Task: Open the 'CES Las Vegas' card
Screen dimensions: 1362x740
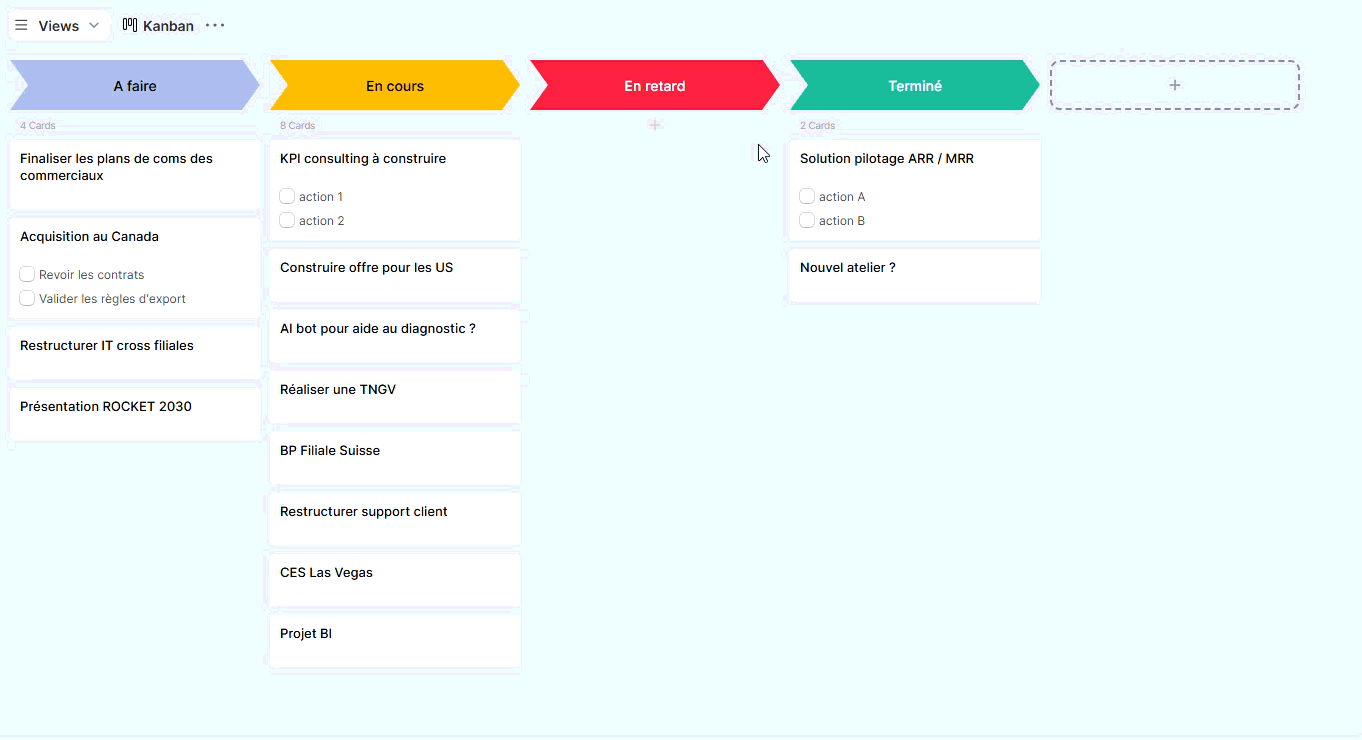Action: tap(326, 573)
